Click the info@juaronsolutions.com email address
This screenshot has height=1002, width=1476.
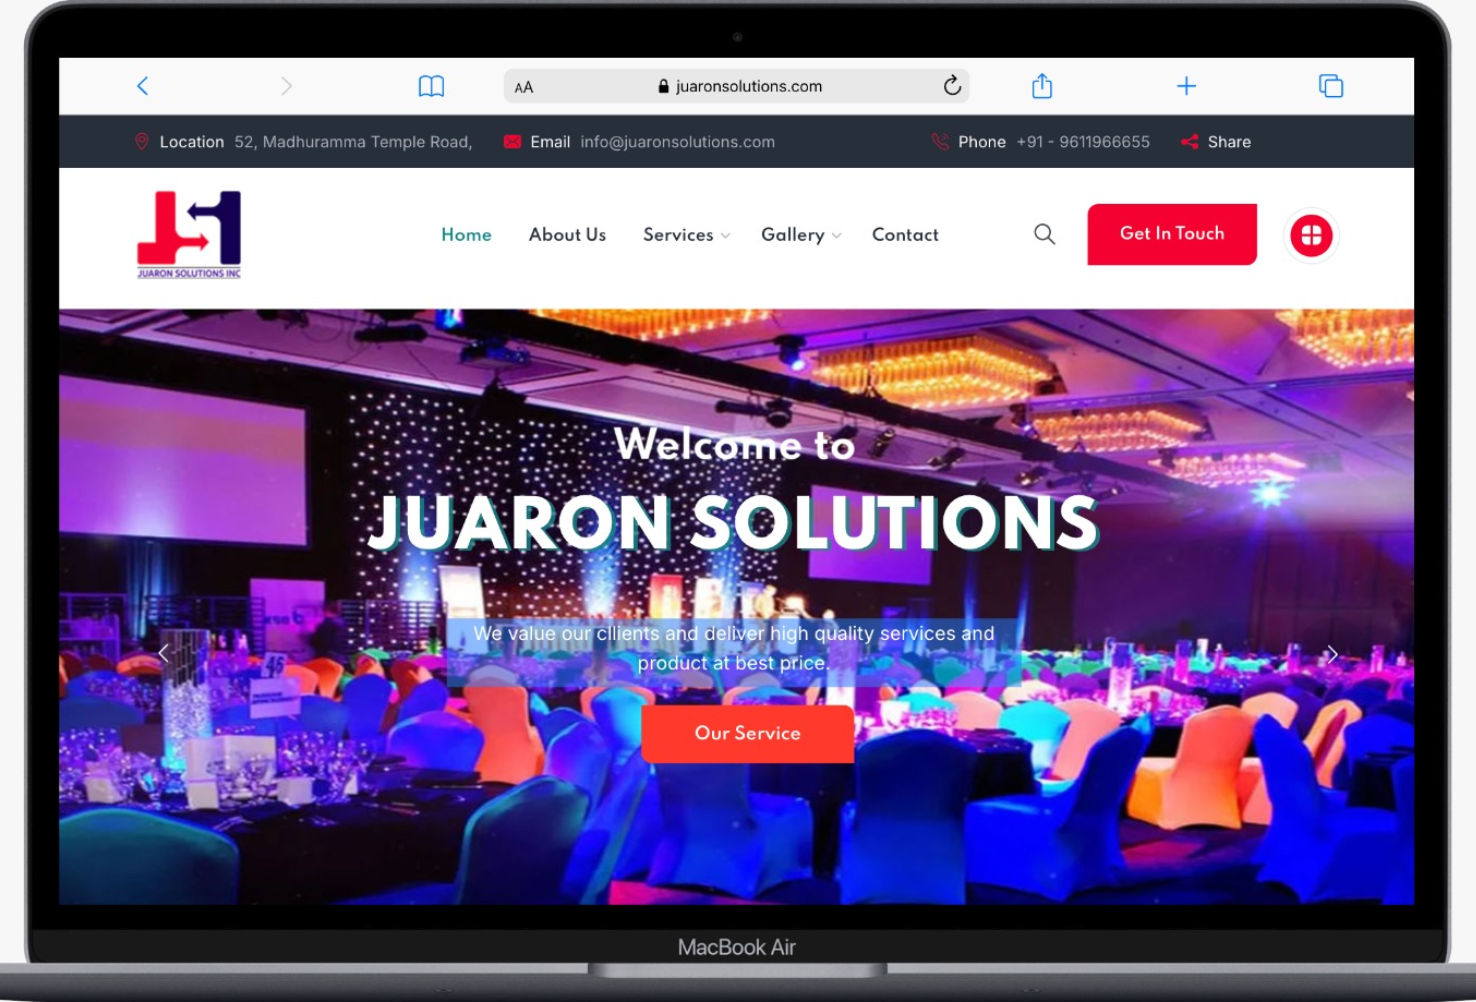(x=677, y=142)
